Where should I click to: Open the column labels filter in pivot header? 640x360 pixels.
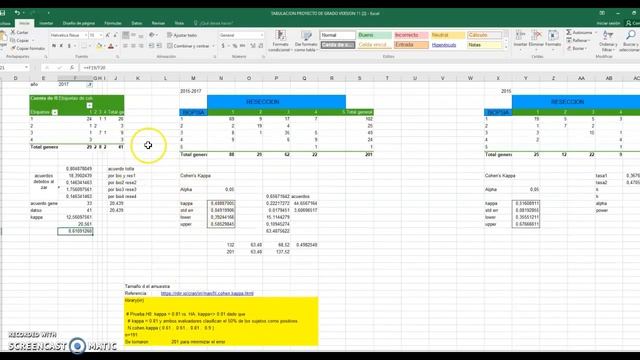(x=89, y=105)
